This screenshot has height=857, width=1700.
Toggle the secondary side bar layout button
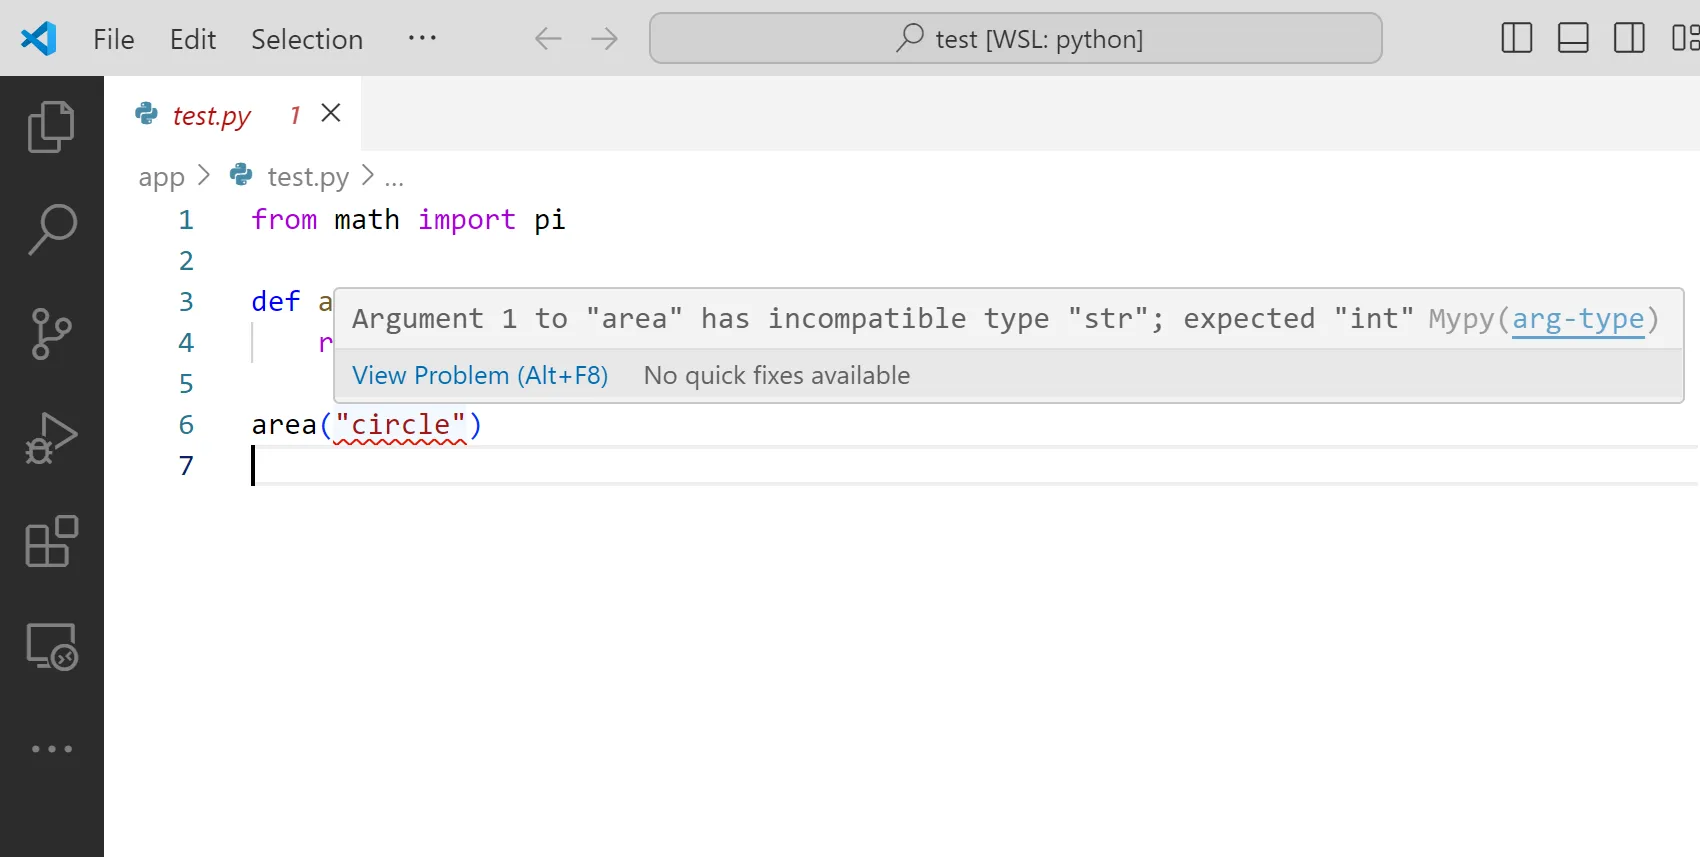1629,38
